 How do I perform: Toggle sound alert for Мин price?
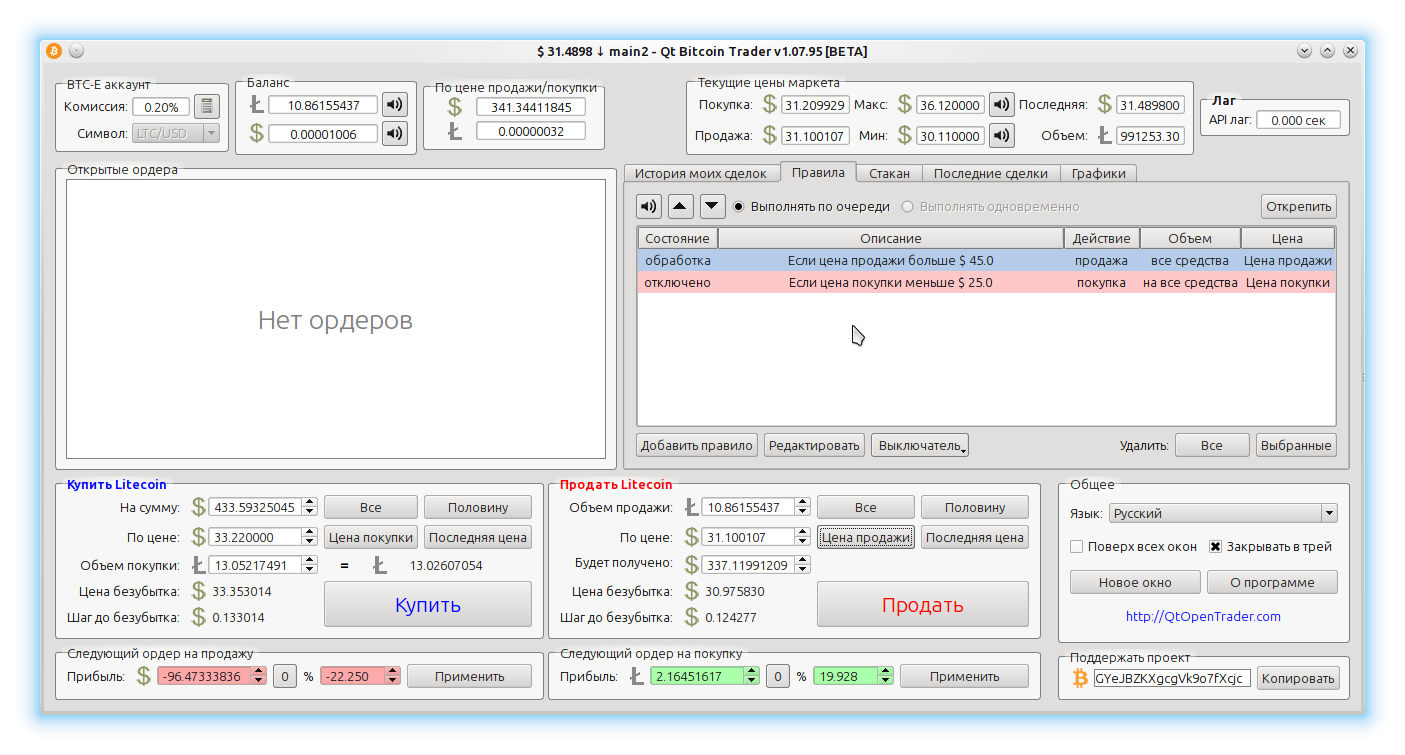pyautogui.click(x=1002, y=135)
